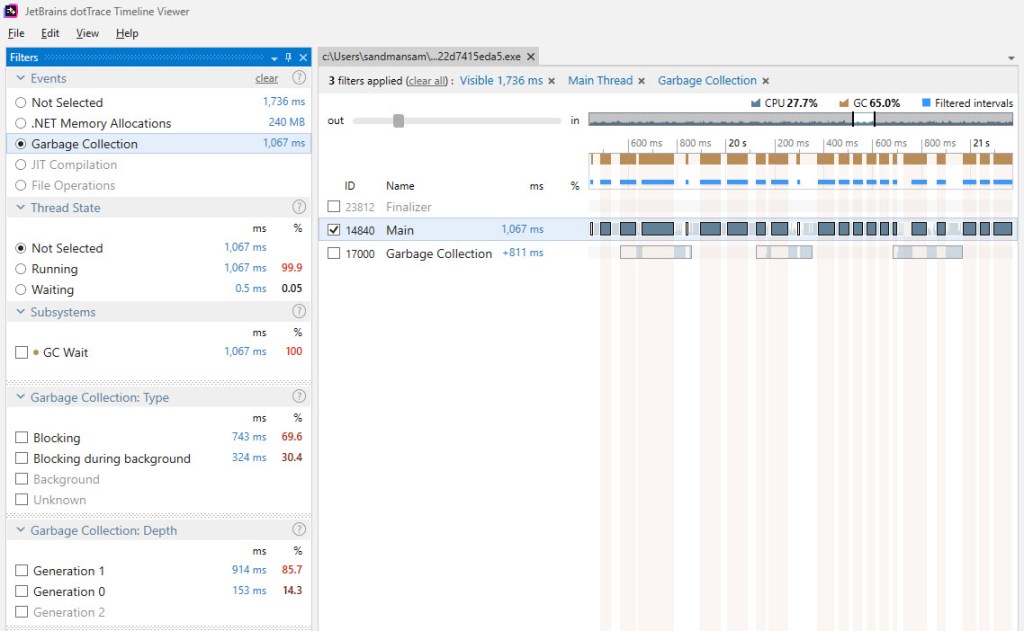Open the Help menu
This screenshot has height=631, width=1024.
click(127, 33)
